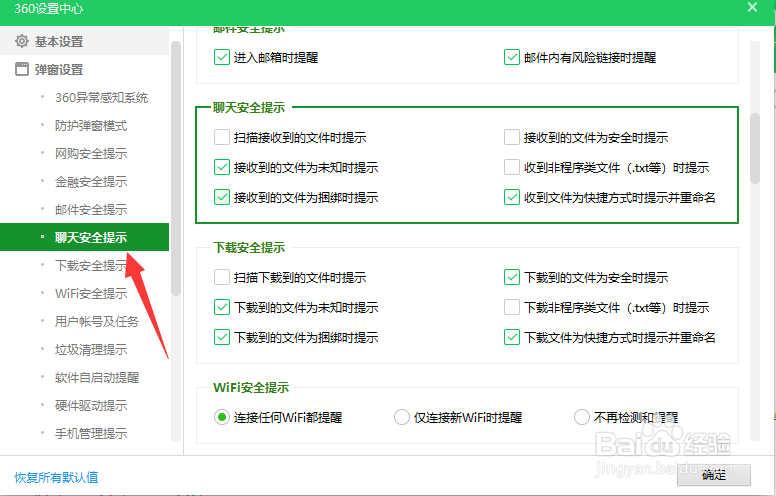Viewport: 776px width, 496px height.
Task: Uncheck 邮件内有风险链接时提醒 checkbox
Action: point(512,57)
